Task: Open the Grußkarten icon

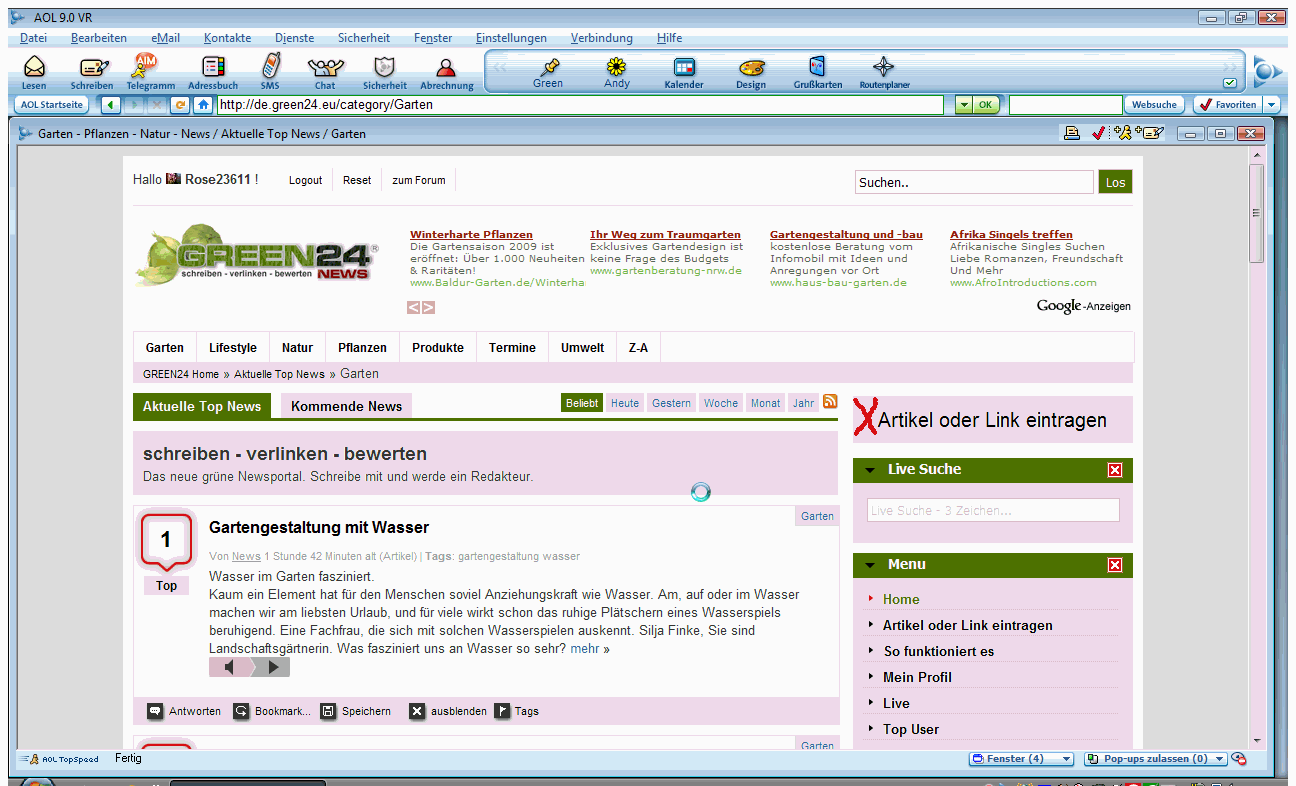Action: [x=817, y=68]
